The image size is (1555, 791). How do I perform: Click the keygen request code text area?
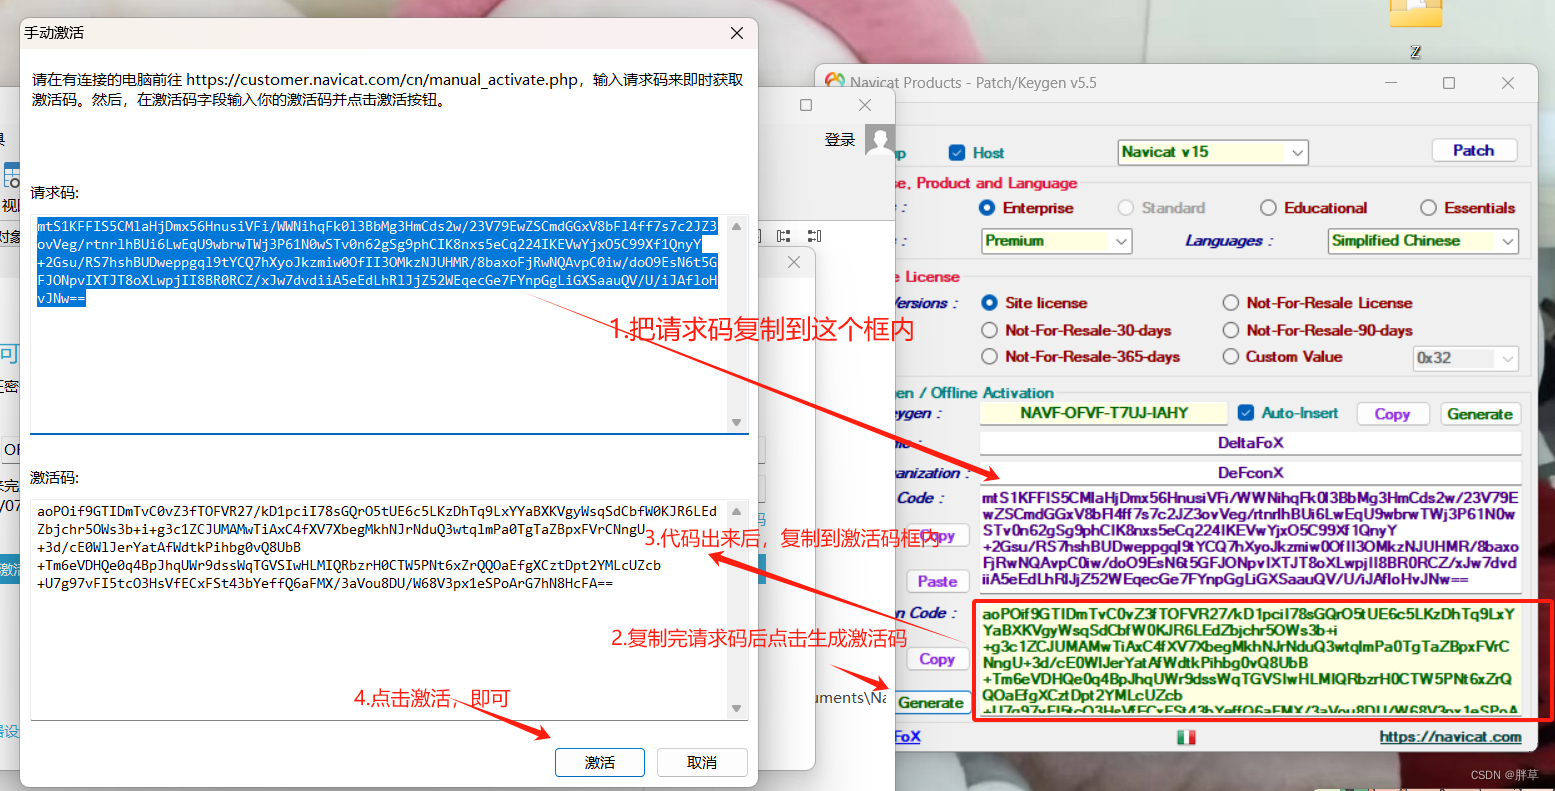[1250, 538]
